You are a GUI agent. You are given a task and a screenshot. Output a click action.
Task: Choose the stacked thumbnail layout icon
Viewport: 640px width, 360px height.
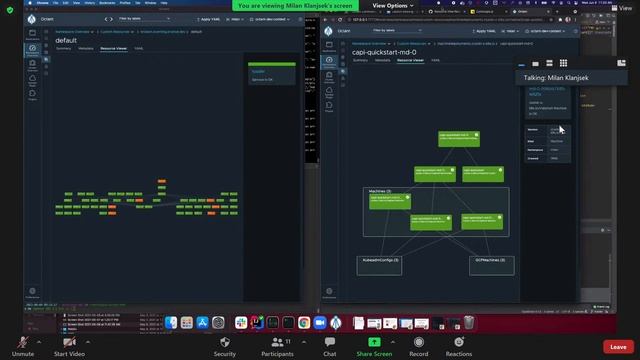click(549, 63)
